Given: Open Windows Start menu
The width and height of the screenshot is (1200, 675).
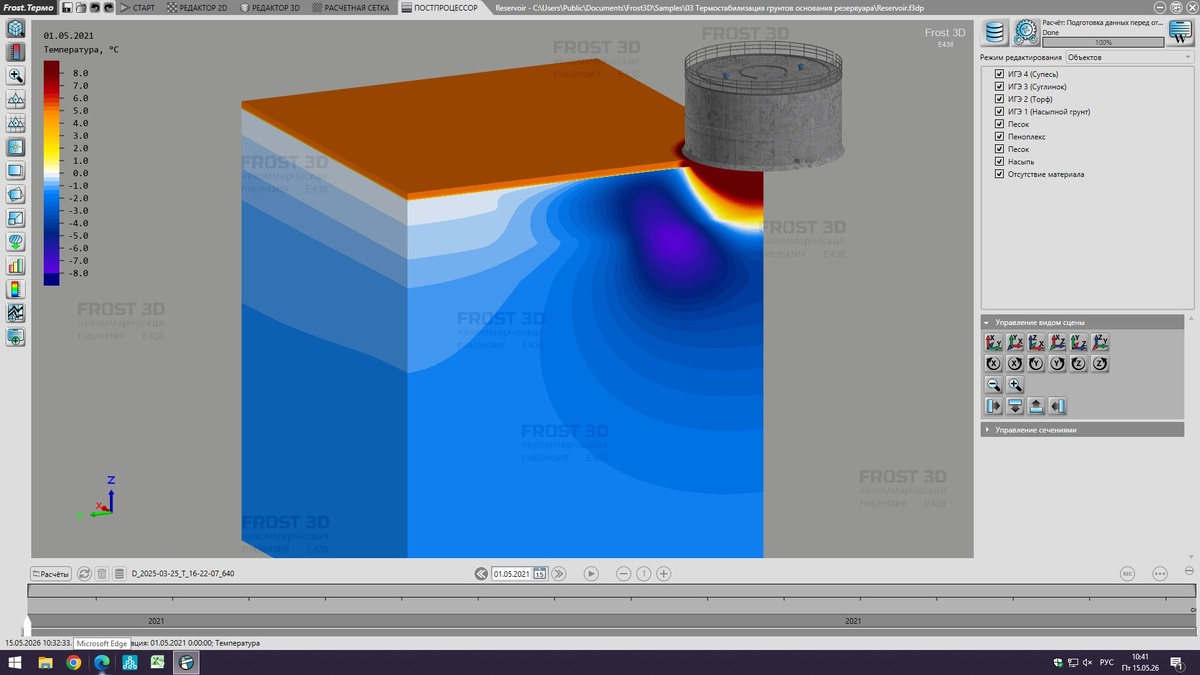Looking at the screenshot, I should coord(17,662).
